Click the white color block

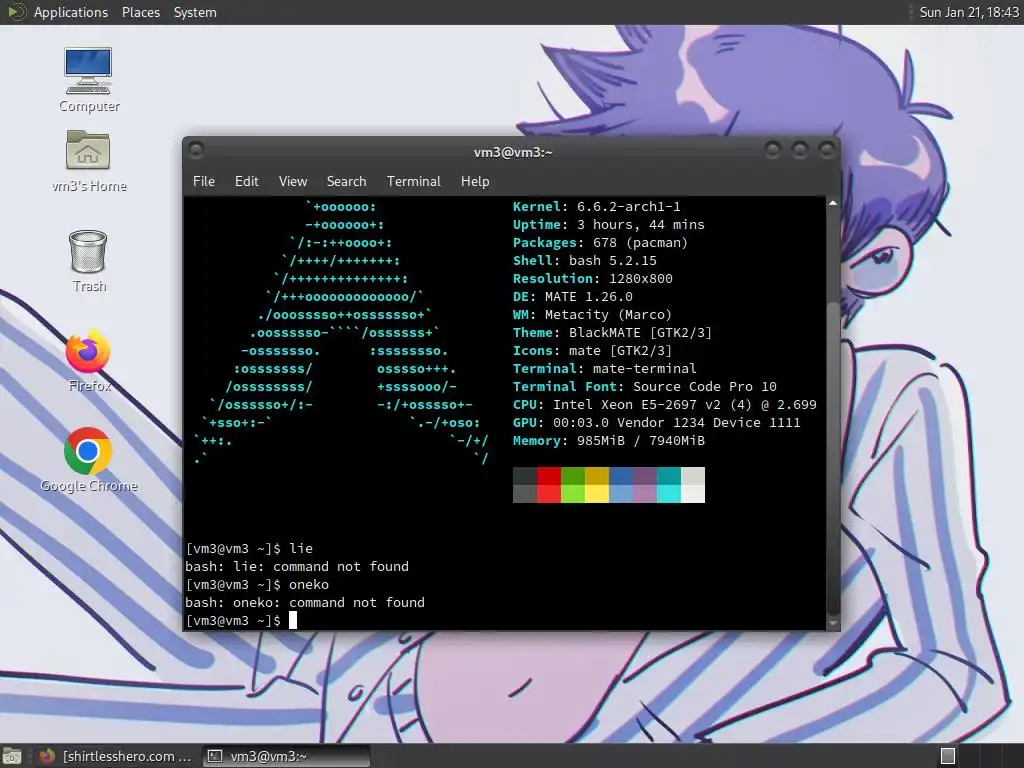(x=693, y=494)
